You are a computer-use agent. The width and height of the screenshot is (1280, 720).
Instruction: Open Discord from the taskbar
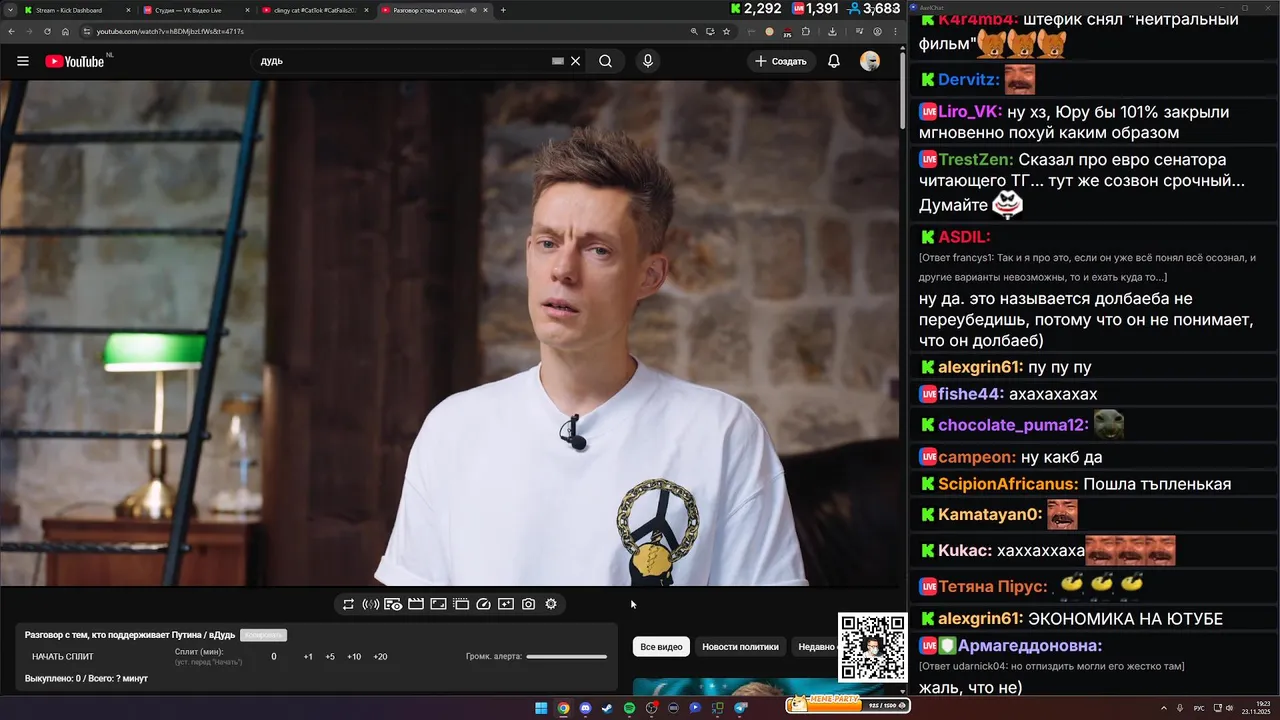tap(585, 708)
